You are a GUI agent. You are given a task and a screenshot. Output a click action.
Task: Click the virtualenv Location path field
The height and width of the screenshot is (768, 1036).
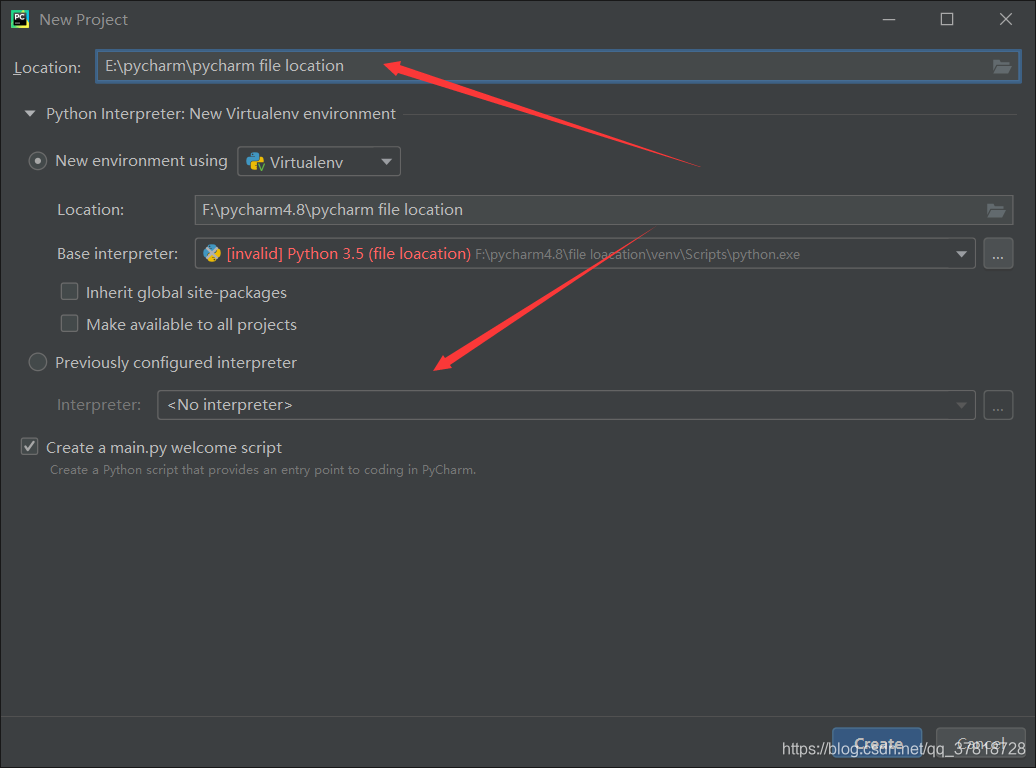[x=603, y=210]
